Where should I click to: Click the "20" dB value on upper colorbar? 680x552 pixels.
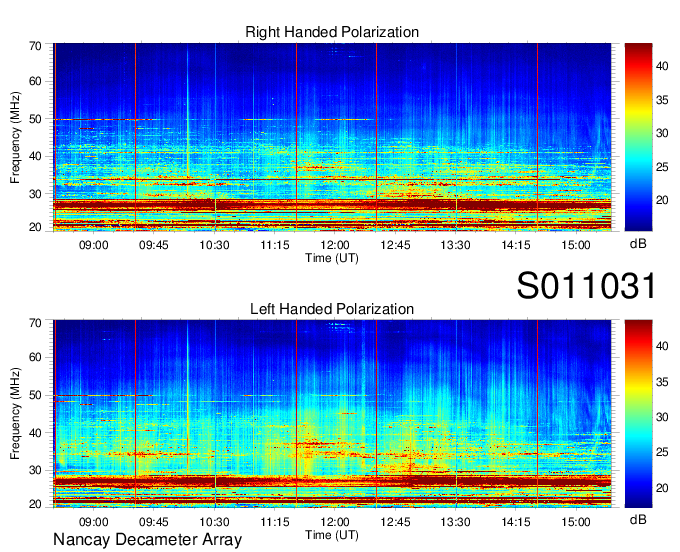[662, 200]
